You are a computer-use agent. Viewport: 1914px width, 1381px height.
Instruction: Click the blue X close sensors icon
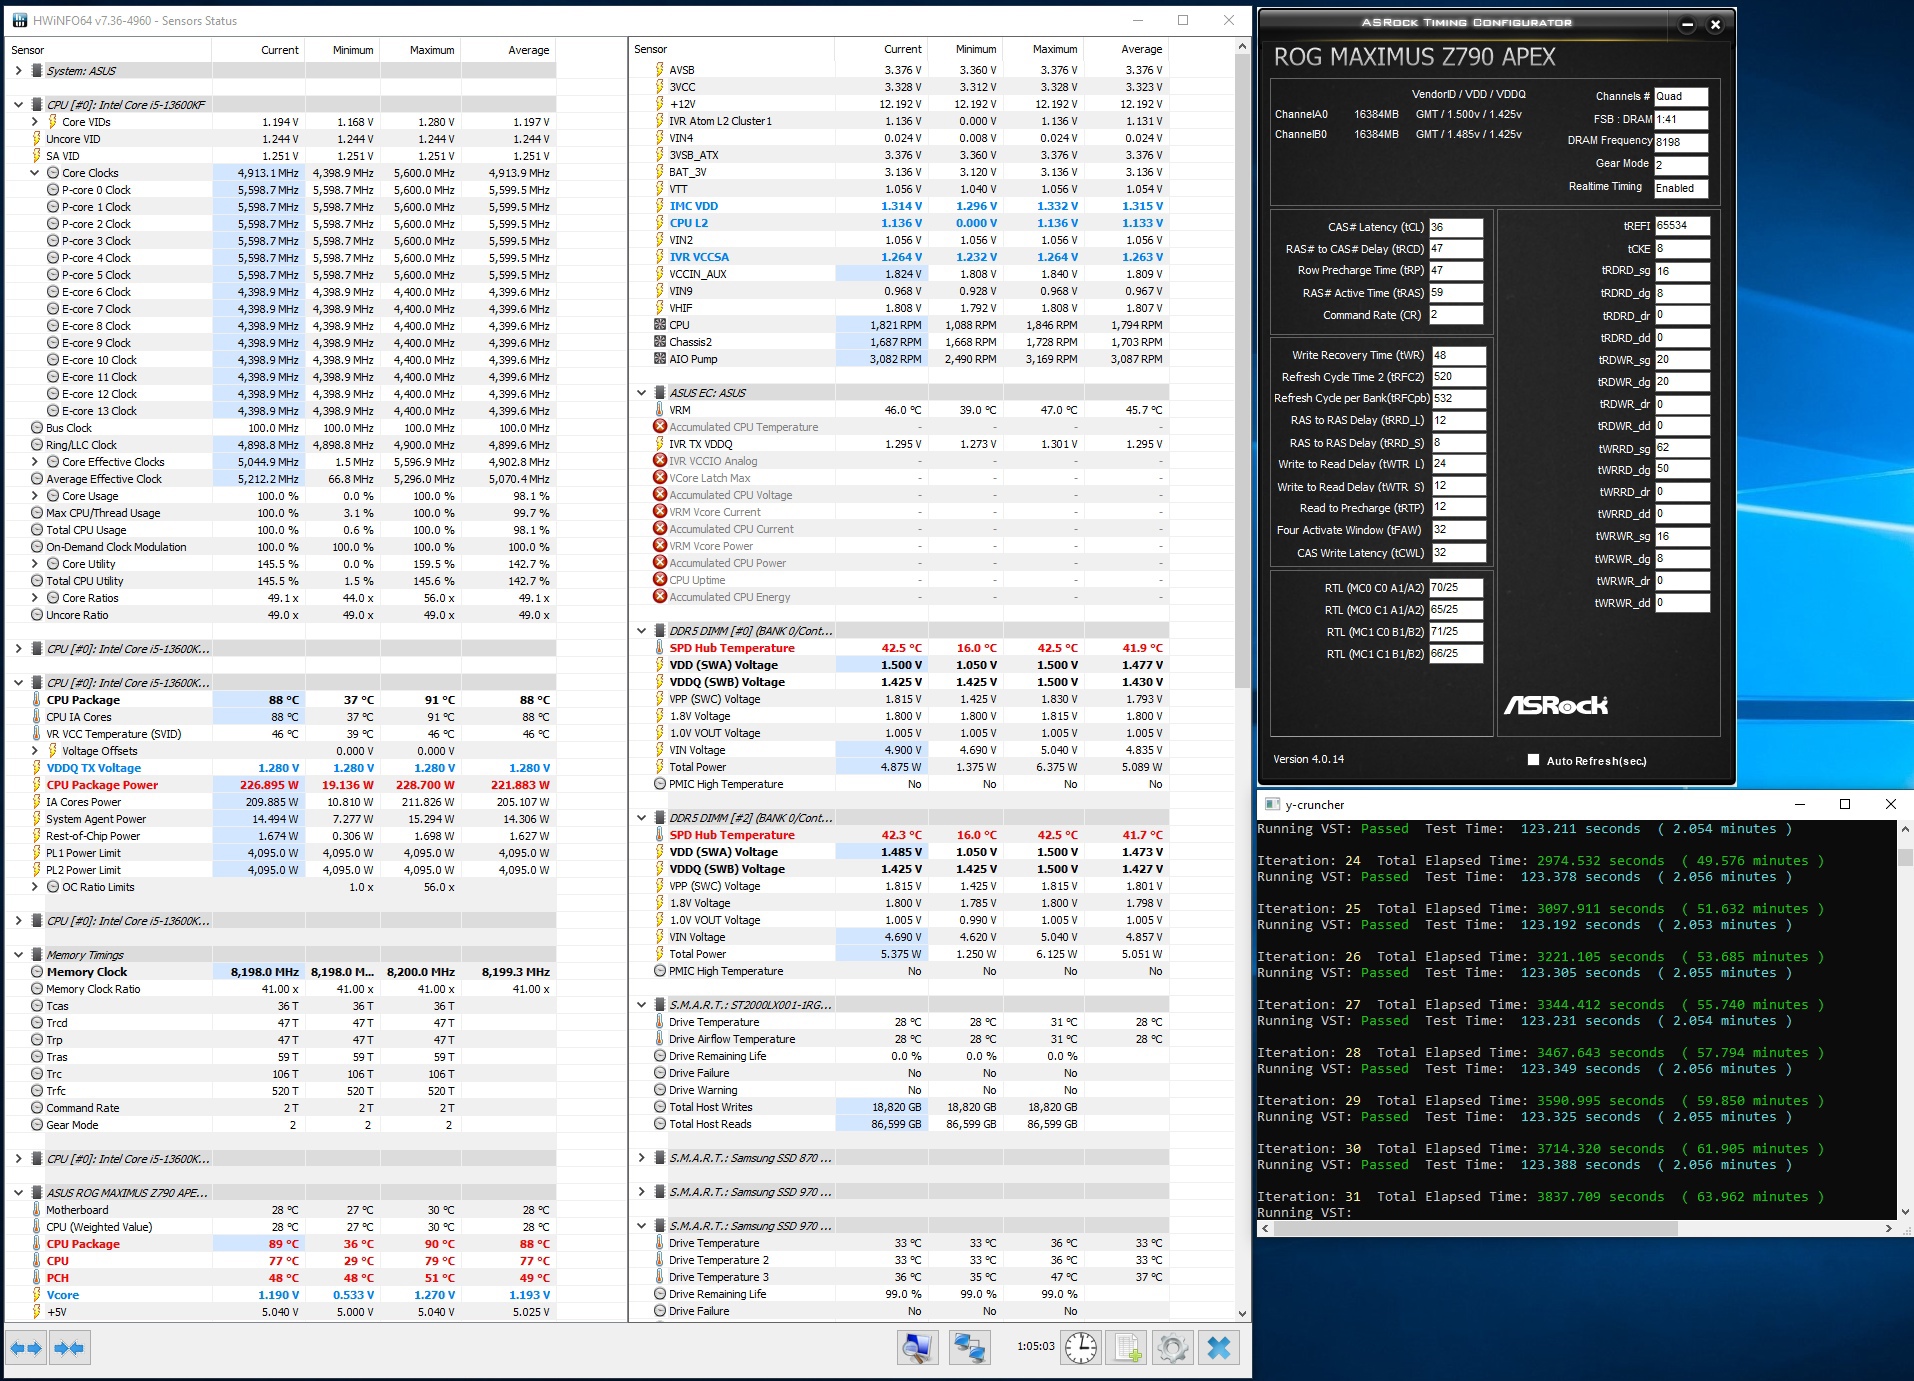pos(1219,1348)
